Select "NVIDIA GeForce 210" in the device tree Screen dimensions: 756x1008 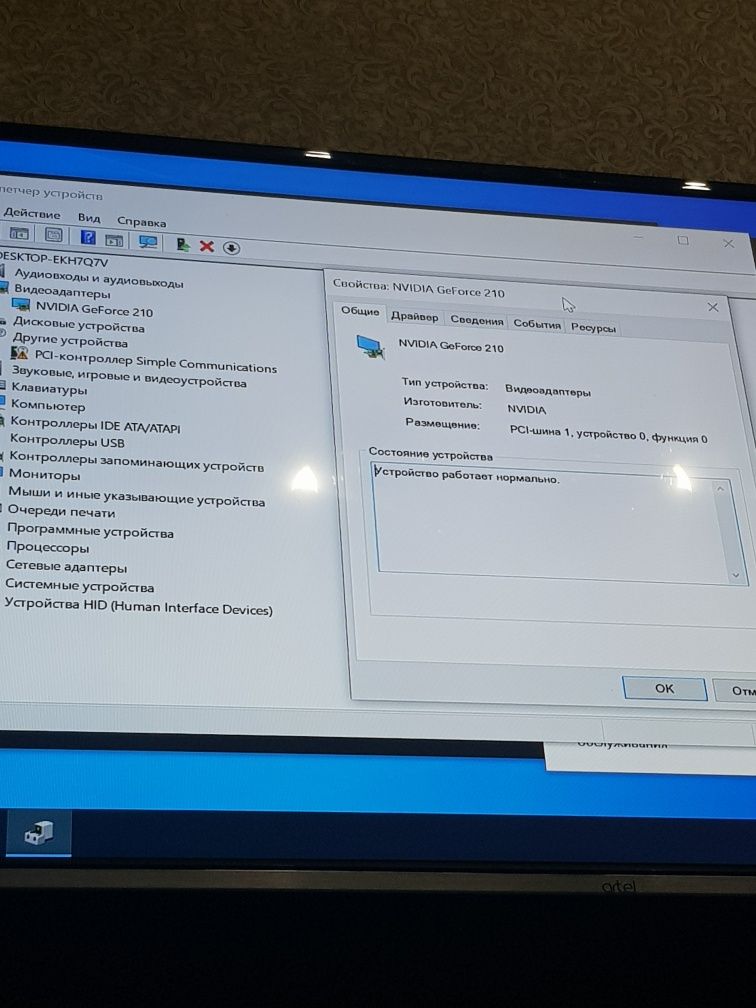click(x=94, y=310)
